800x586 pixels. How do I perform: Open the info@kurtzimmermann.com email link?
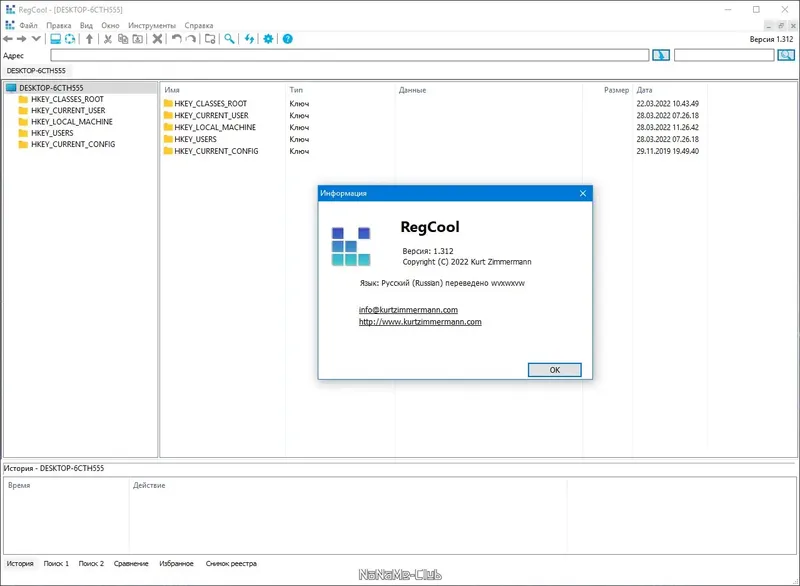408,310
